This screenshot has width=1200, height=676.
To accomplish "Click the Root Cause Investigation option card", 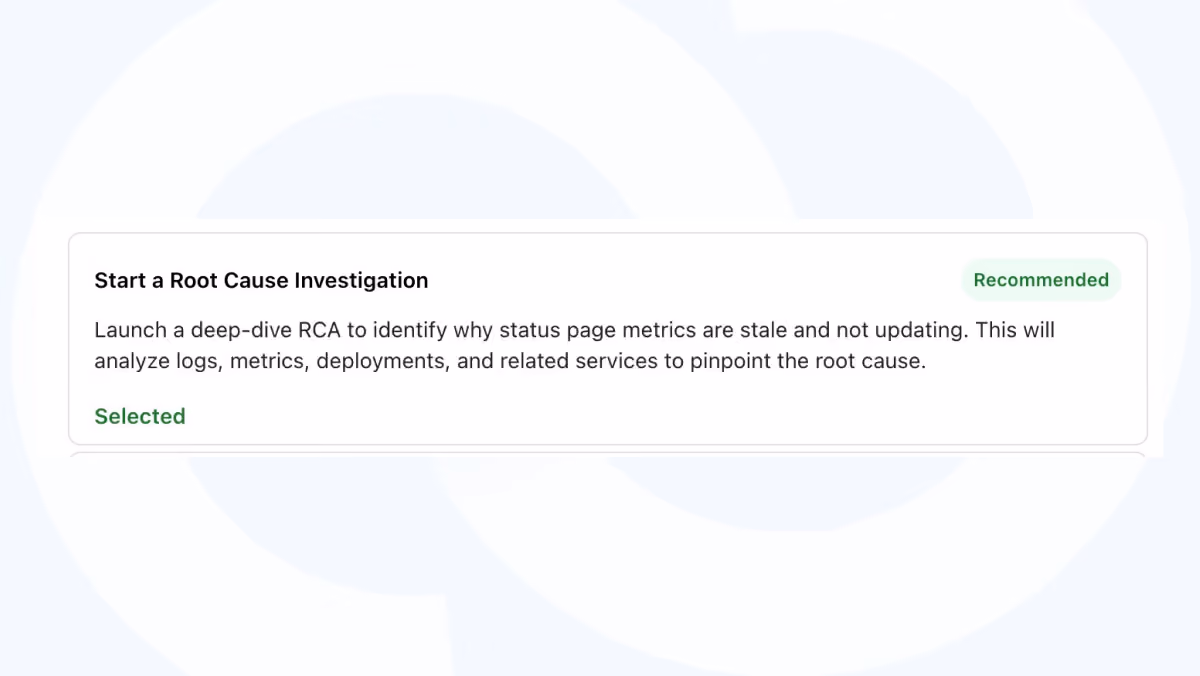I will 608,339.
